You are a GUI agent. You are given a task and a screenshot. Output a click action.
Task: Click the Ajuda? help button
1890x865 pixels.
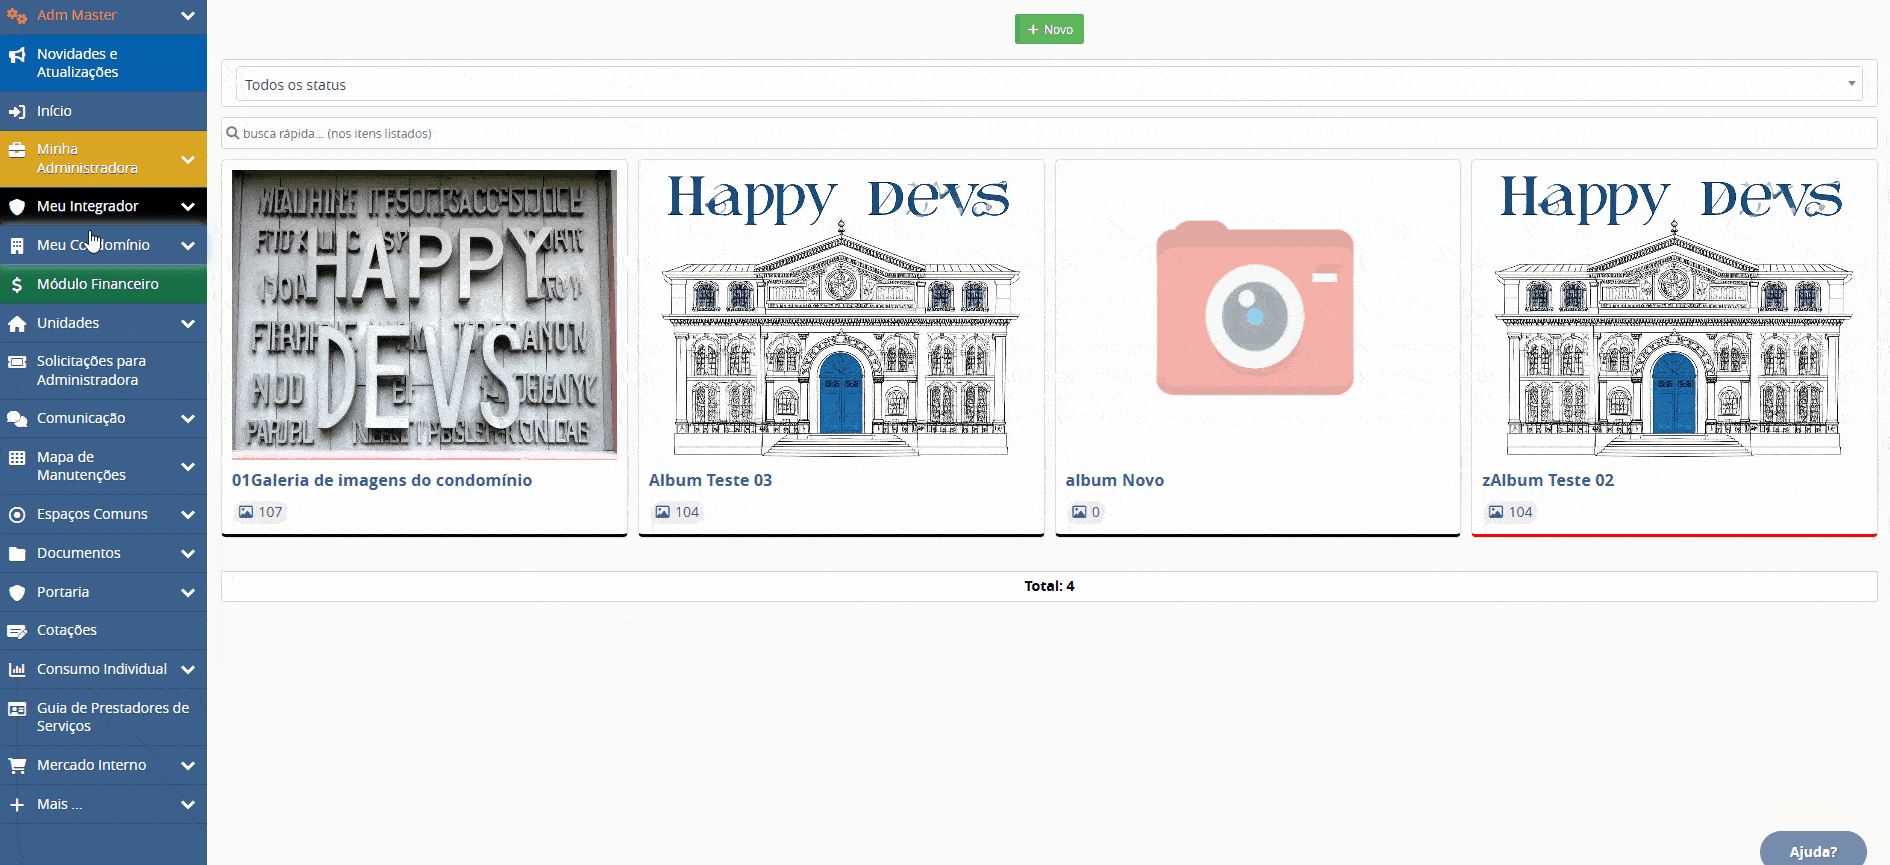pyautogui.click(x=1812, y=851)
